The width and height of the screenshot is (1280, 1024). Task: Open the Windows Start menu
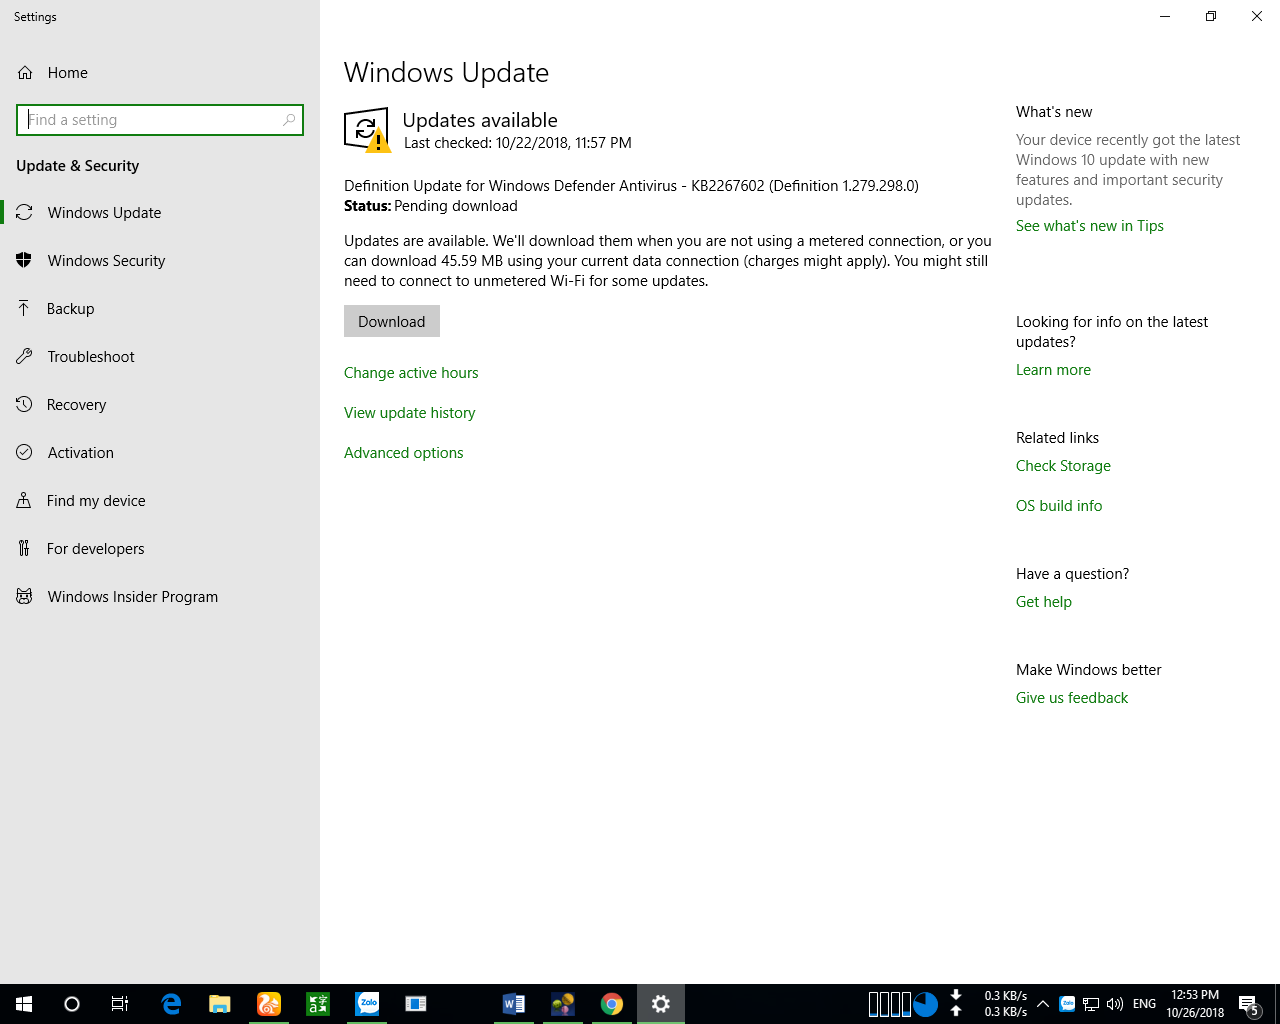click(x=24, y=1004)
